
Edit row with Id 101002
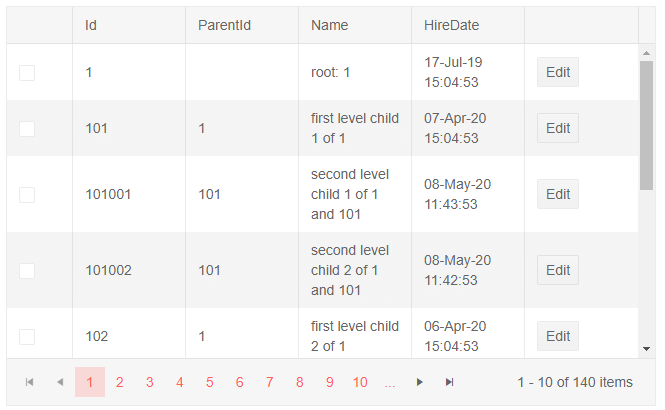[558, 270]
